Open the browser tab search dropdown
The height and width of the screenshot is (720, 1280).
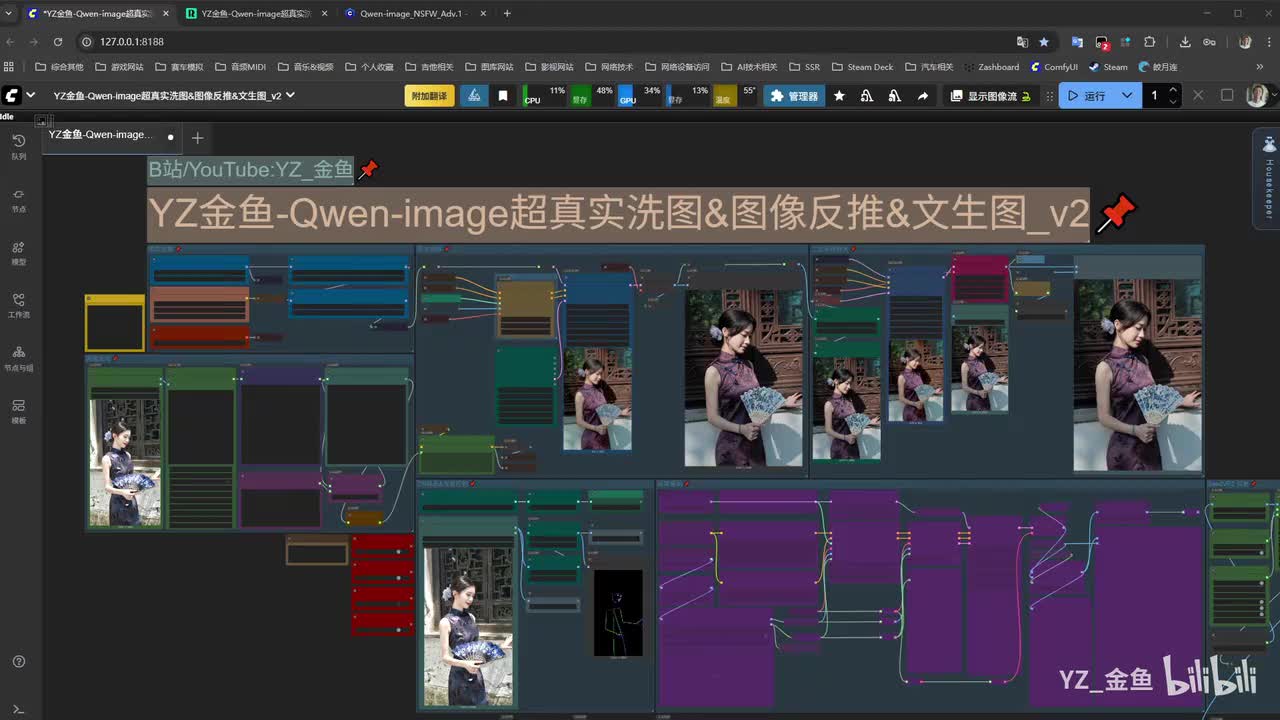(9, 14)
